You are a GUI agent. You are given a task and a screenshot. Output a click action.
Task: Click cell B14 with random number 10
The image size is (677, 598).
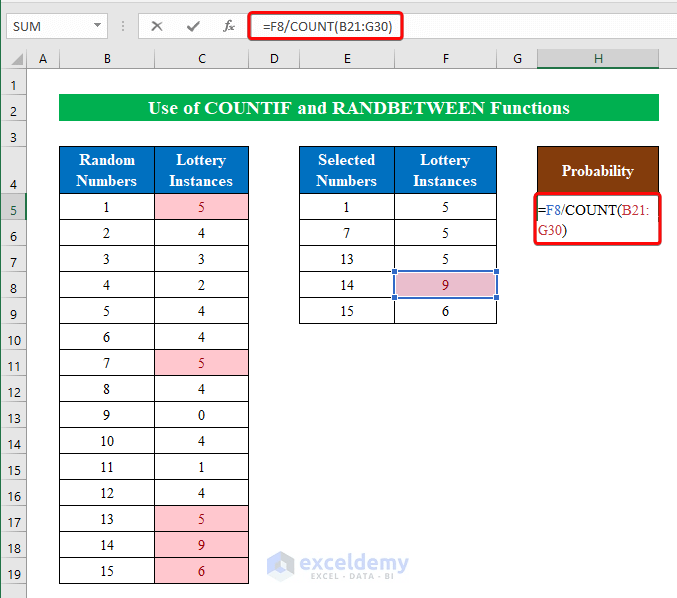(x=107, y=441)
